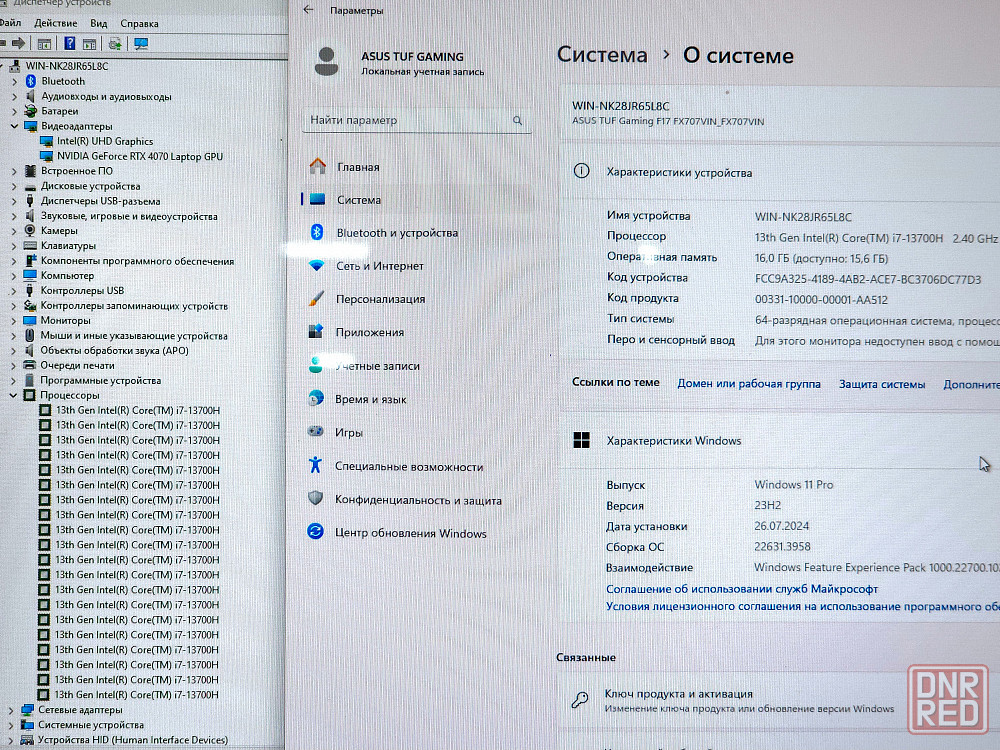Open the Действие menu
Screen dimensions: 1000x750
[55, 23]
